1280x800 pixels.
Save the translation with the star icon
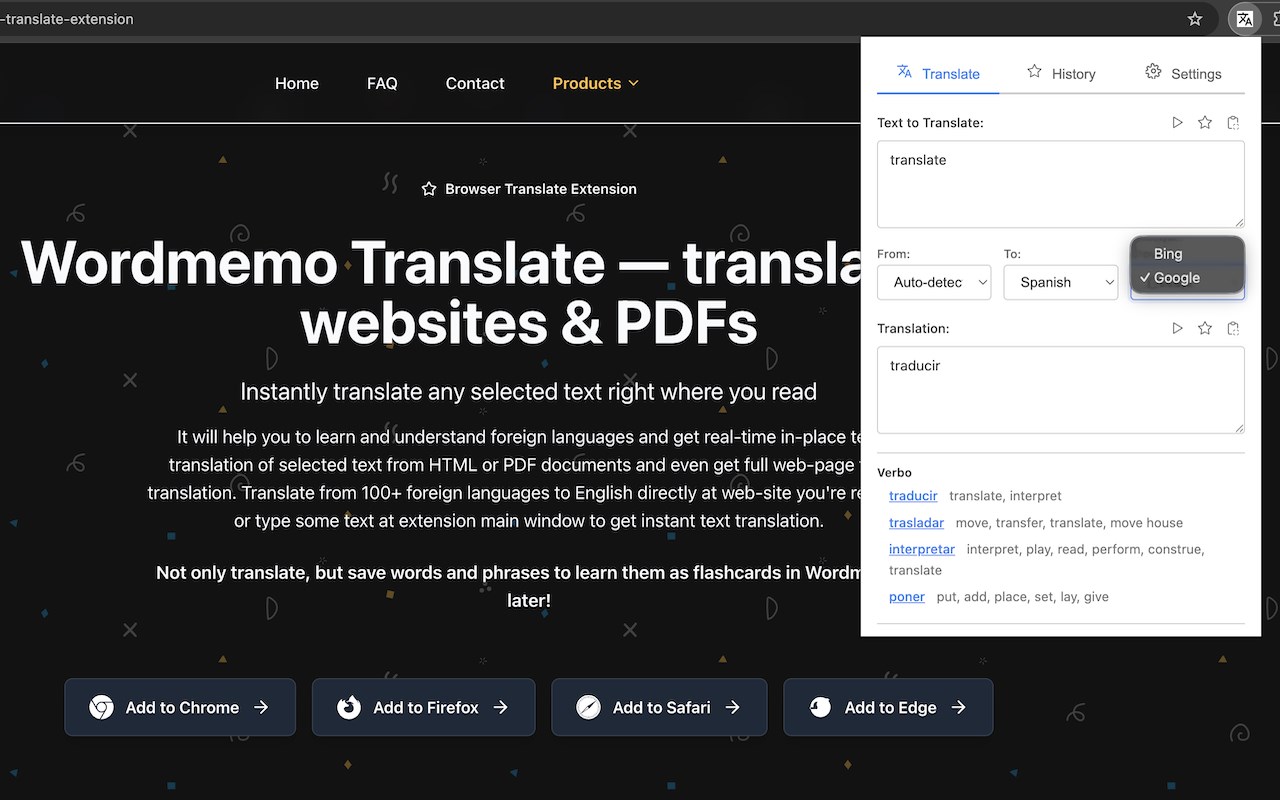[x=1205, y=328]
